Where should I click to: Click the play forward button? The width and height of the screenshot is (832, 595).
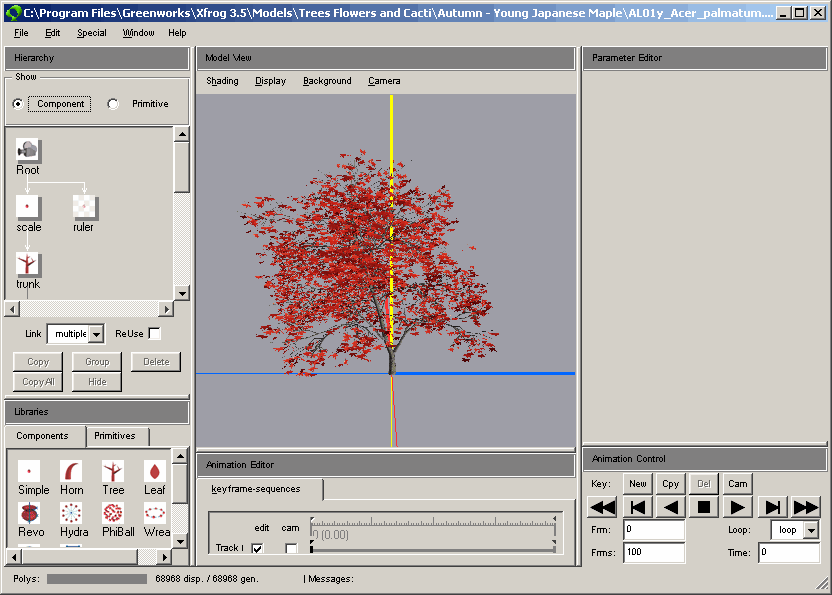click(737, 507)
